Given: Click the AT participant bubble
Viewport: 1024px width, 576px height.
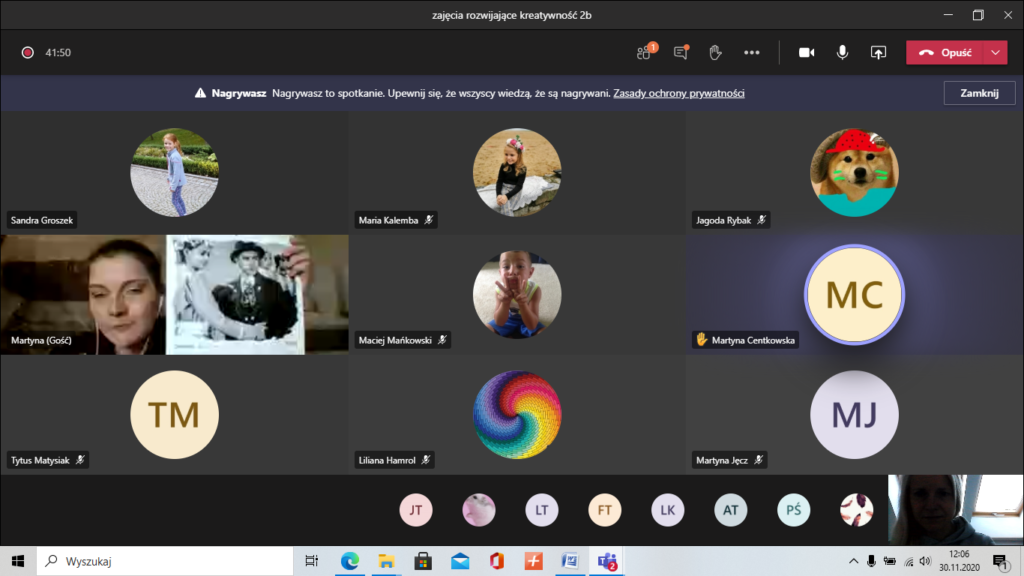Looking at the screenshot, I should 731,510.
